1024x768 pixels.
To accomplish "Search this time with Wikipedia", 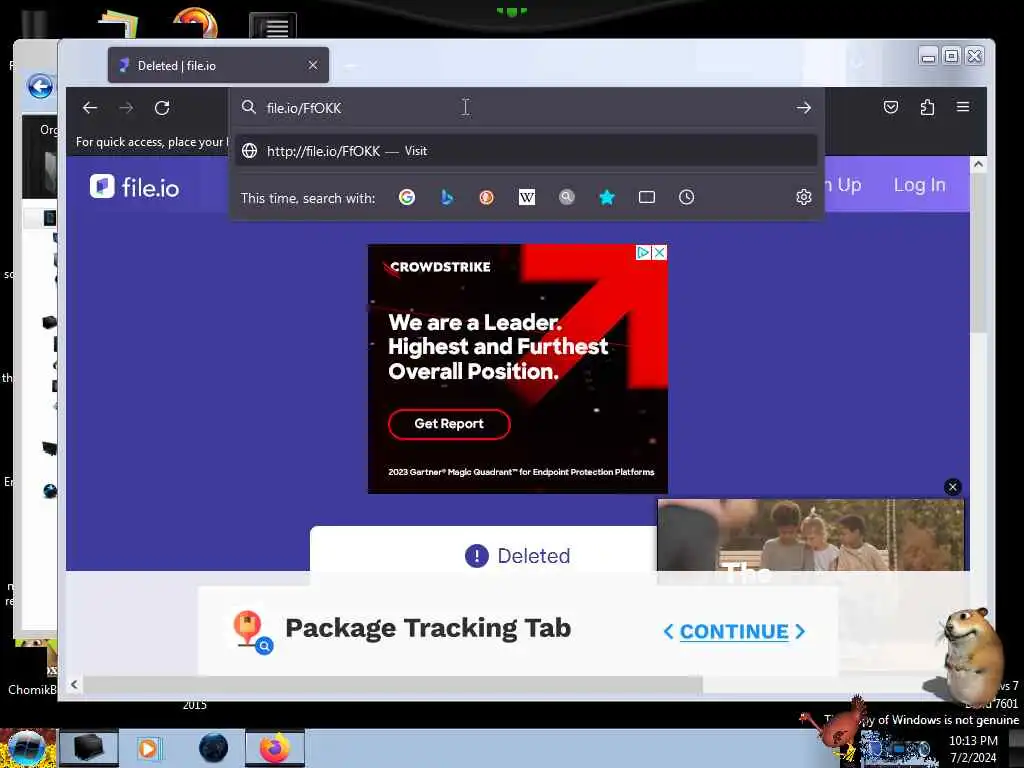I will click(x=526, y=197).
